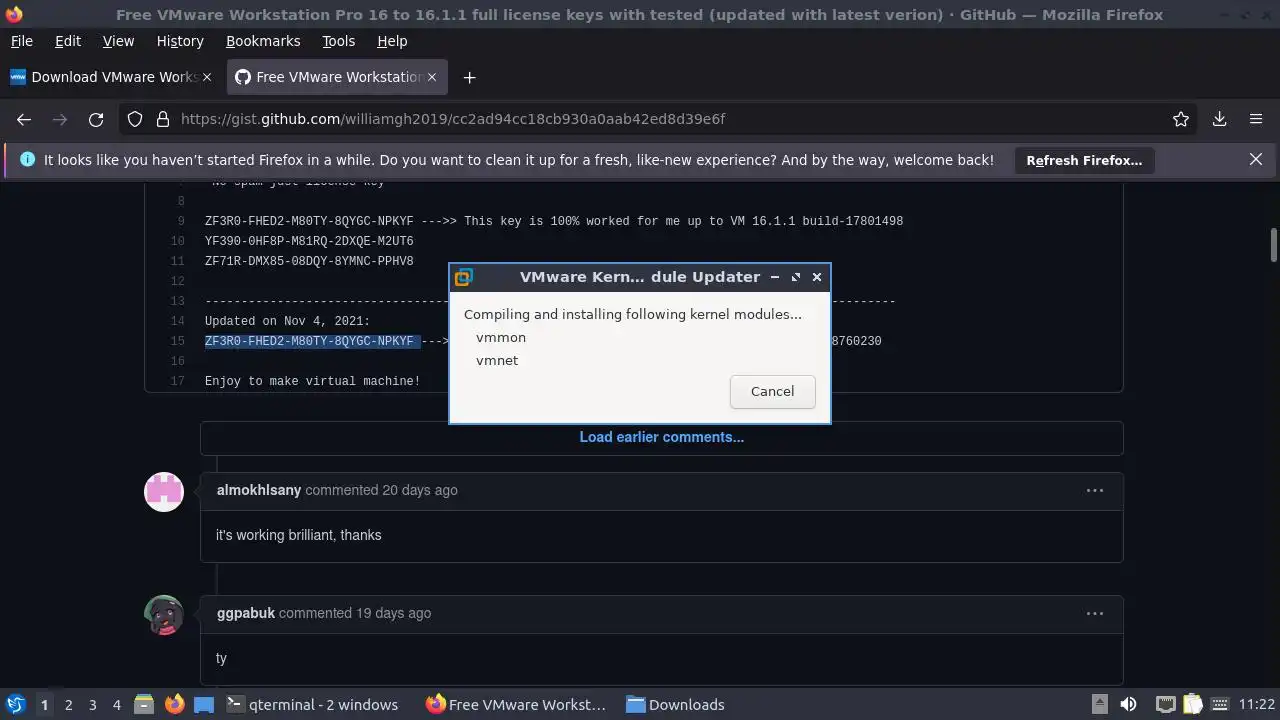Viewport: 1280px width, 720px height.
Task: Open the volume control in tray
Action: click(x=1128, y=704)
